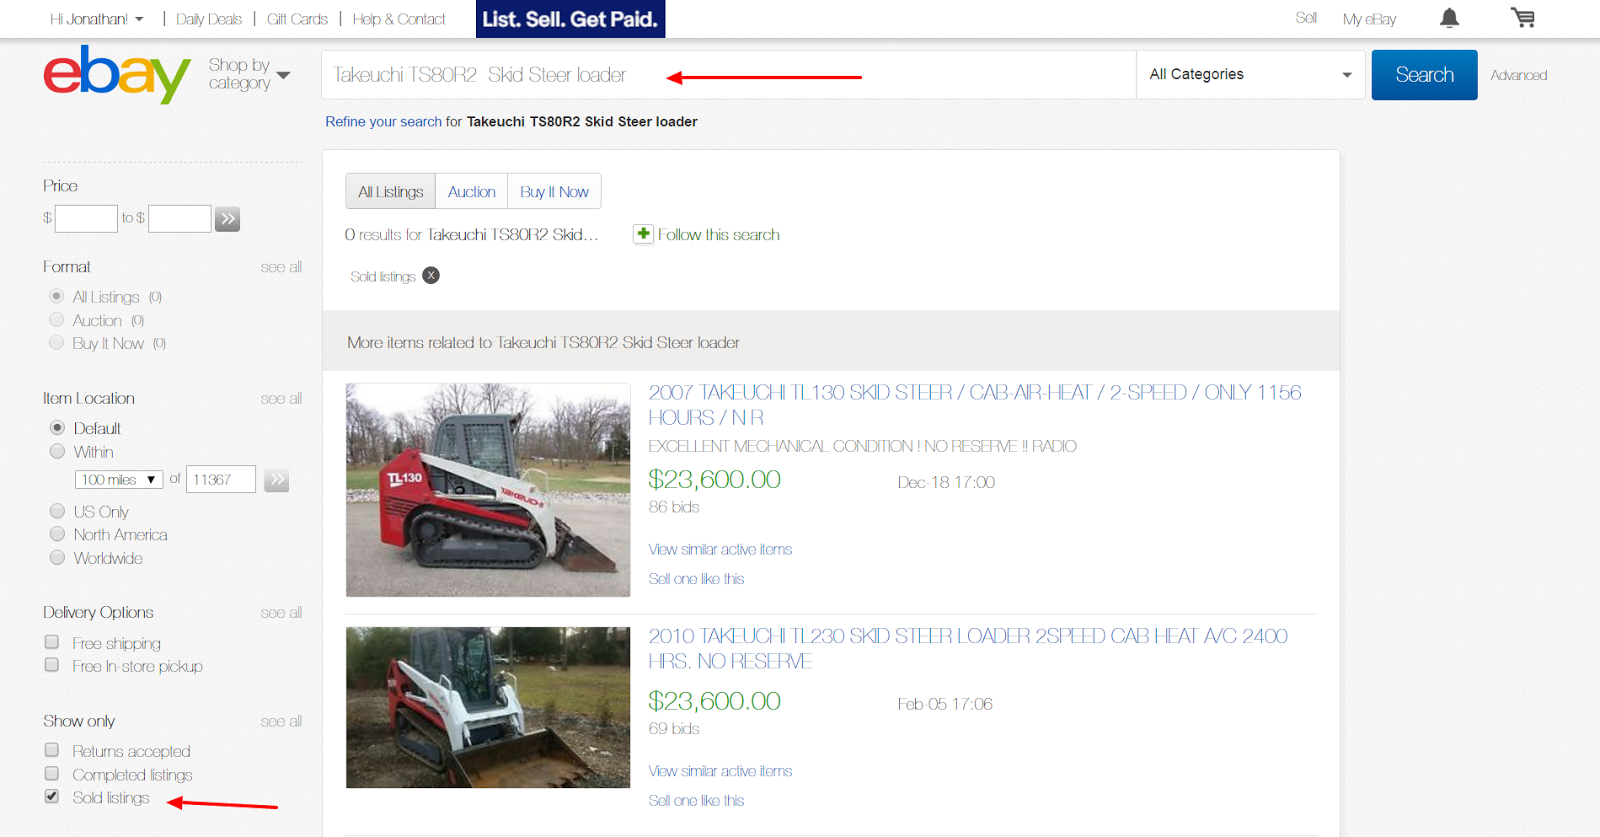
Task: Submit zip code distance arrow button
Action: (277, 480)
